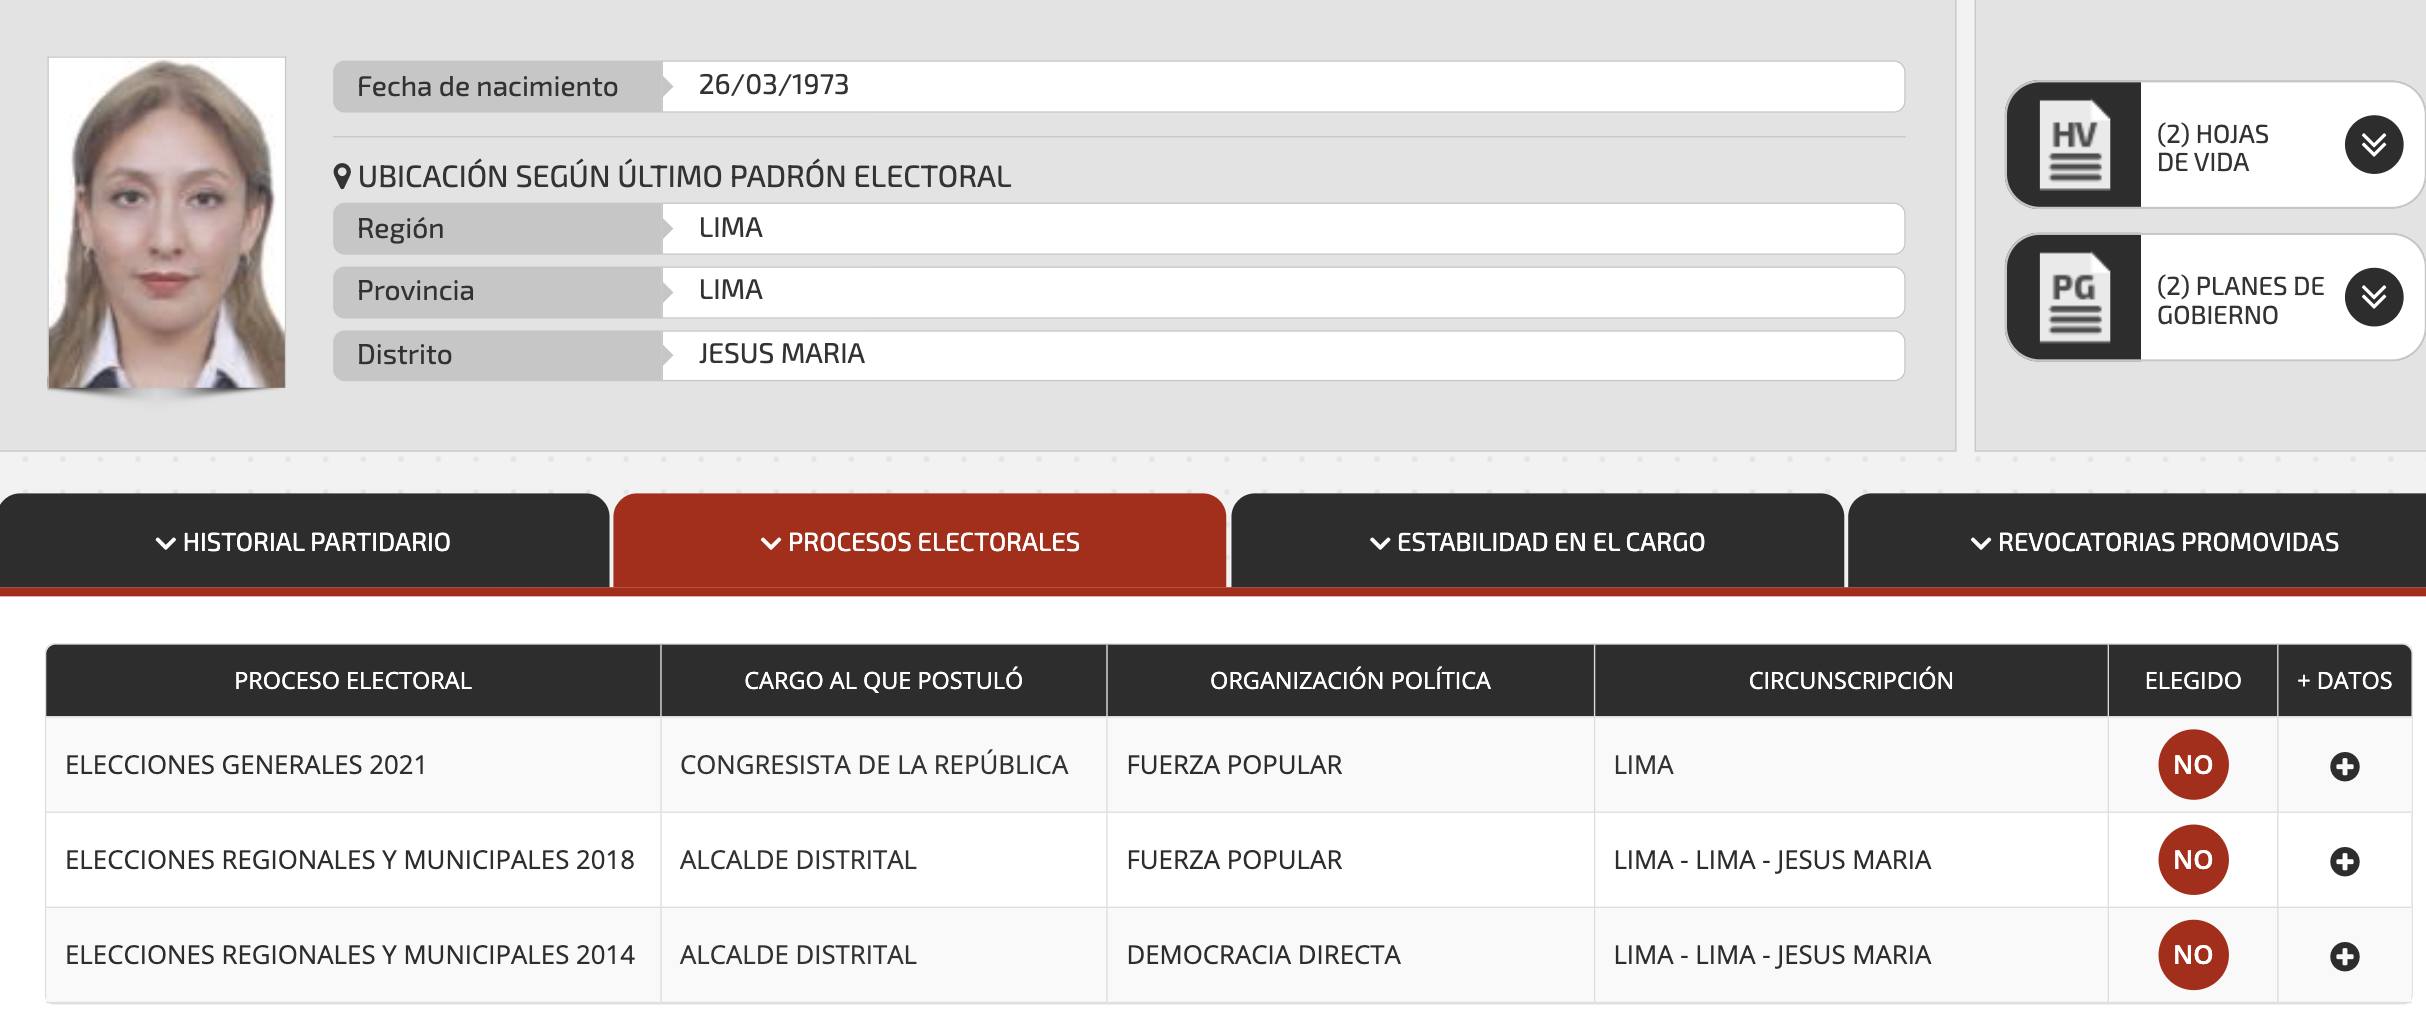
Task: Click the HV document icon
Action: pyautogui.click(x=2074, y=145)
